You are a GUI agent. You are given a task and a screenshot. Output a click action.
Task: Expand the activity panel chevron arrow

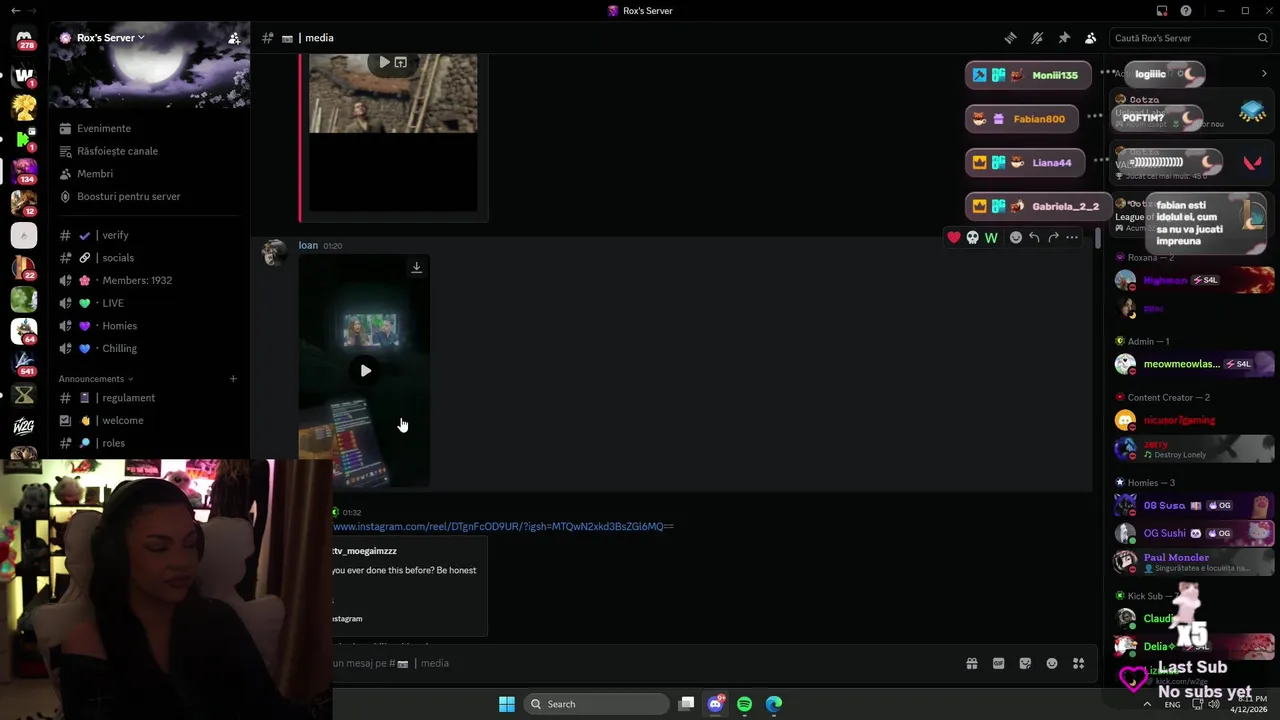point(1264,74)
